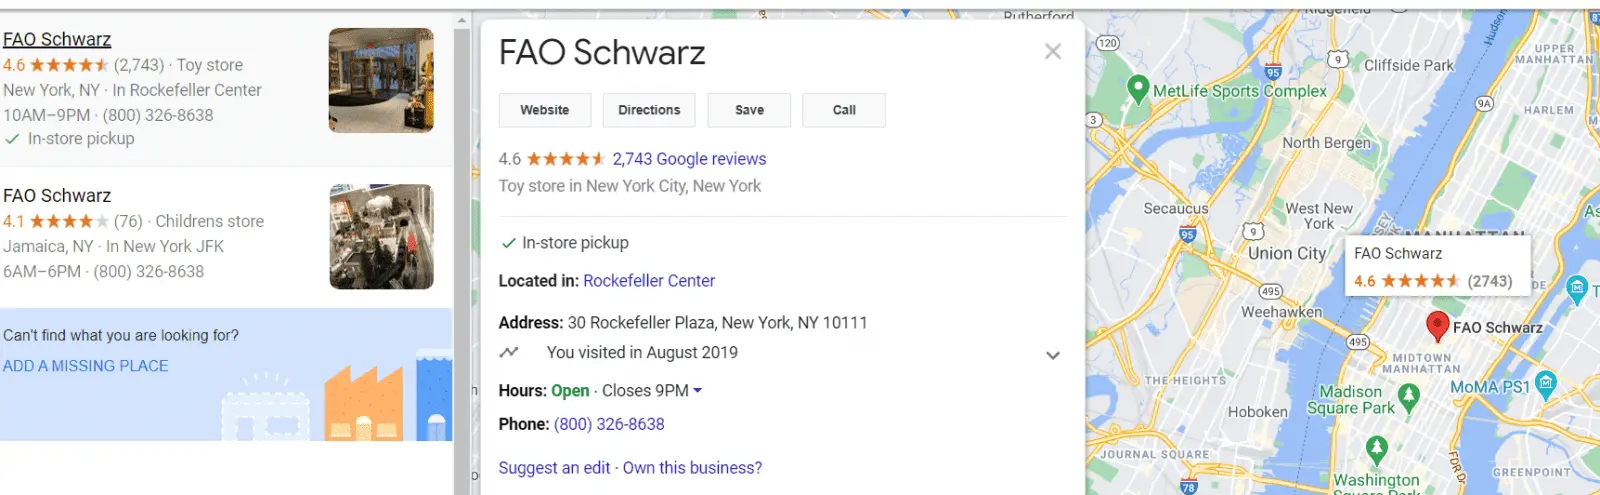Select the Rockefeller Center store photo thumbnail
Viewport: 1600px width, 495px height.
pyautogui.click(x=381, y=80)
